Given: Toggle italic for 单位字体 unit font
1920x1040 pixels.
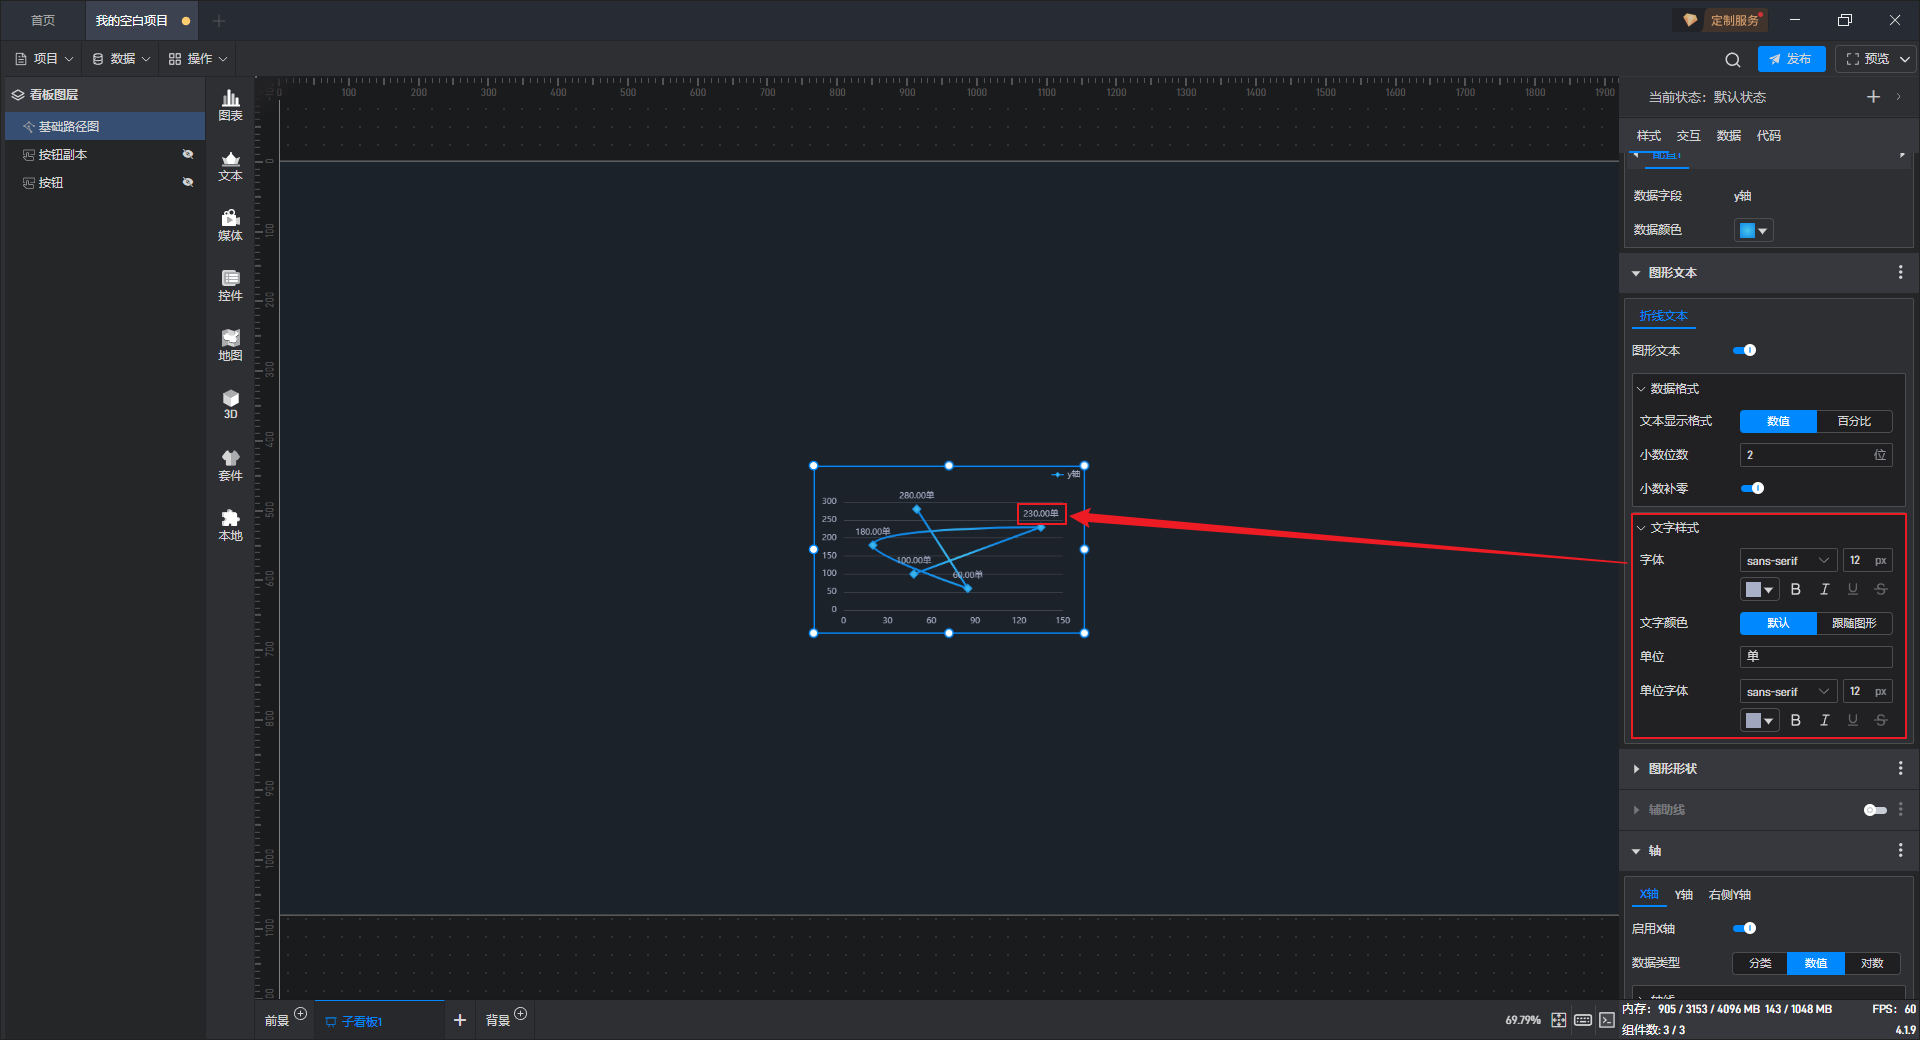Looking at the screenshot, I should pyautogui.click(x=1824, y=720).
